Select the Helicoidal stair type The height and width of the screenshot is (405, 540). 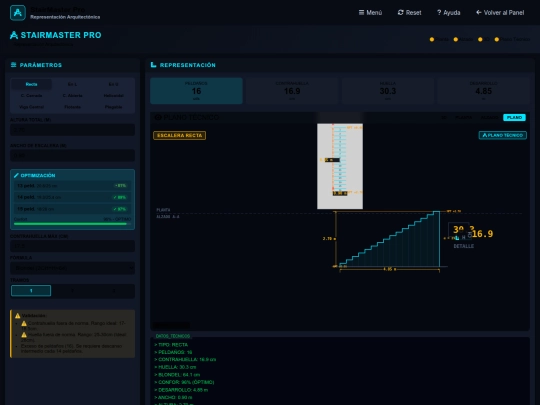point(113,95)
